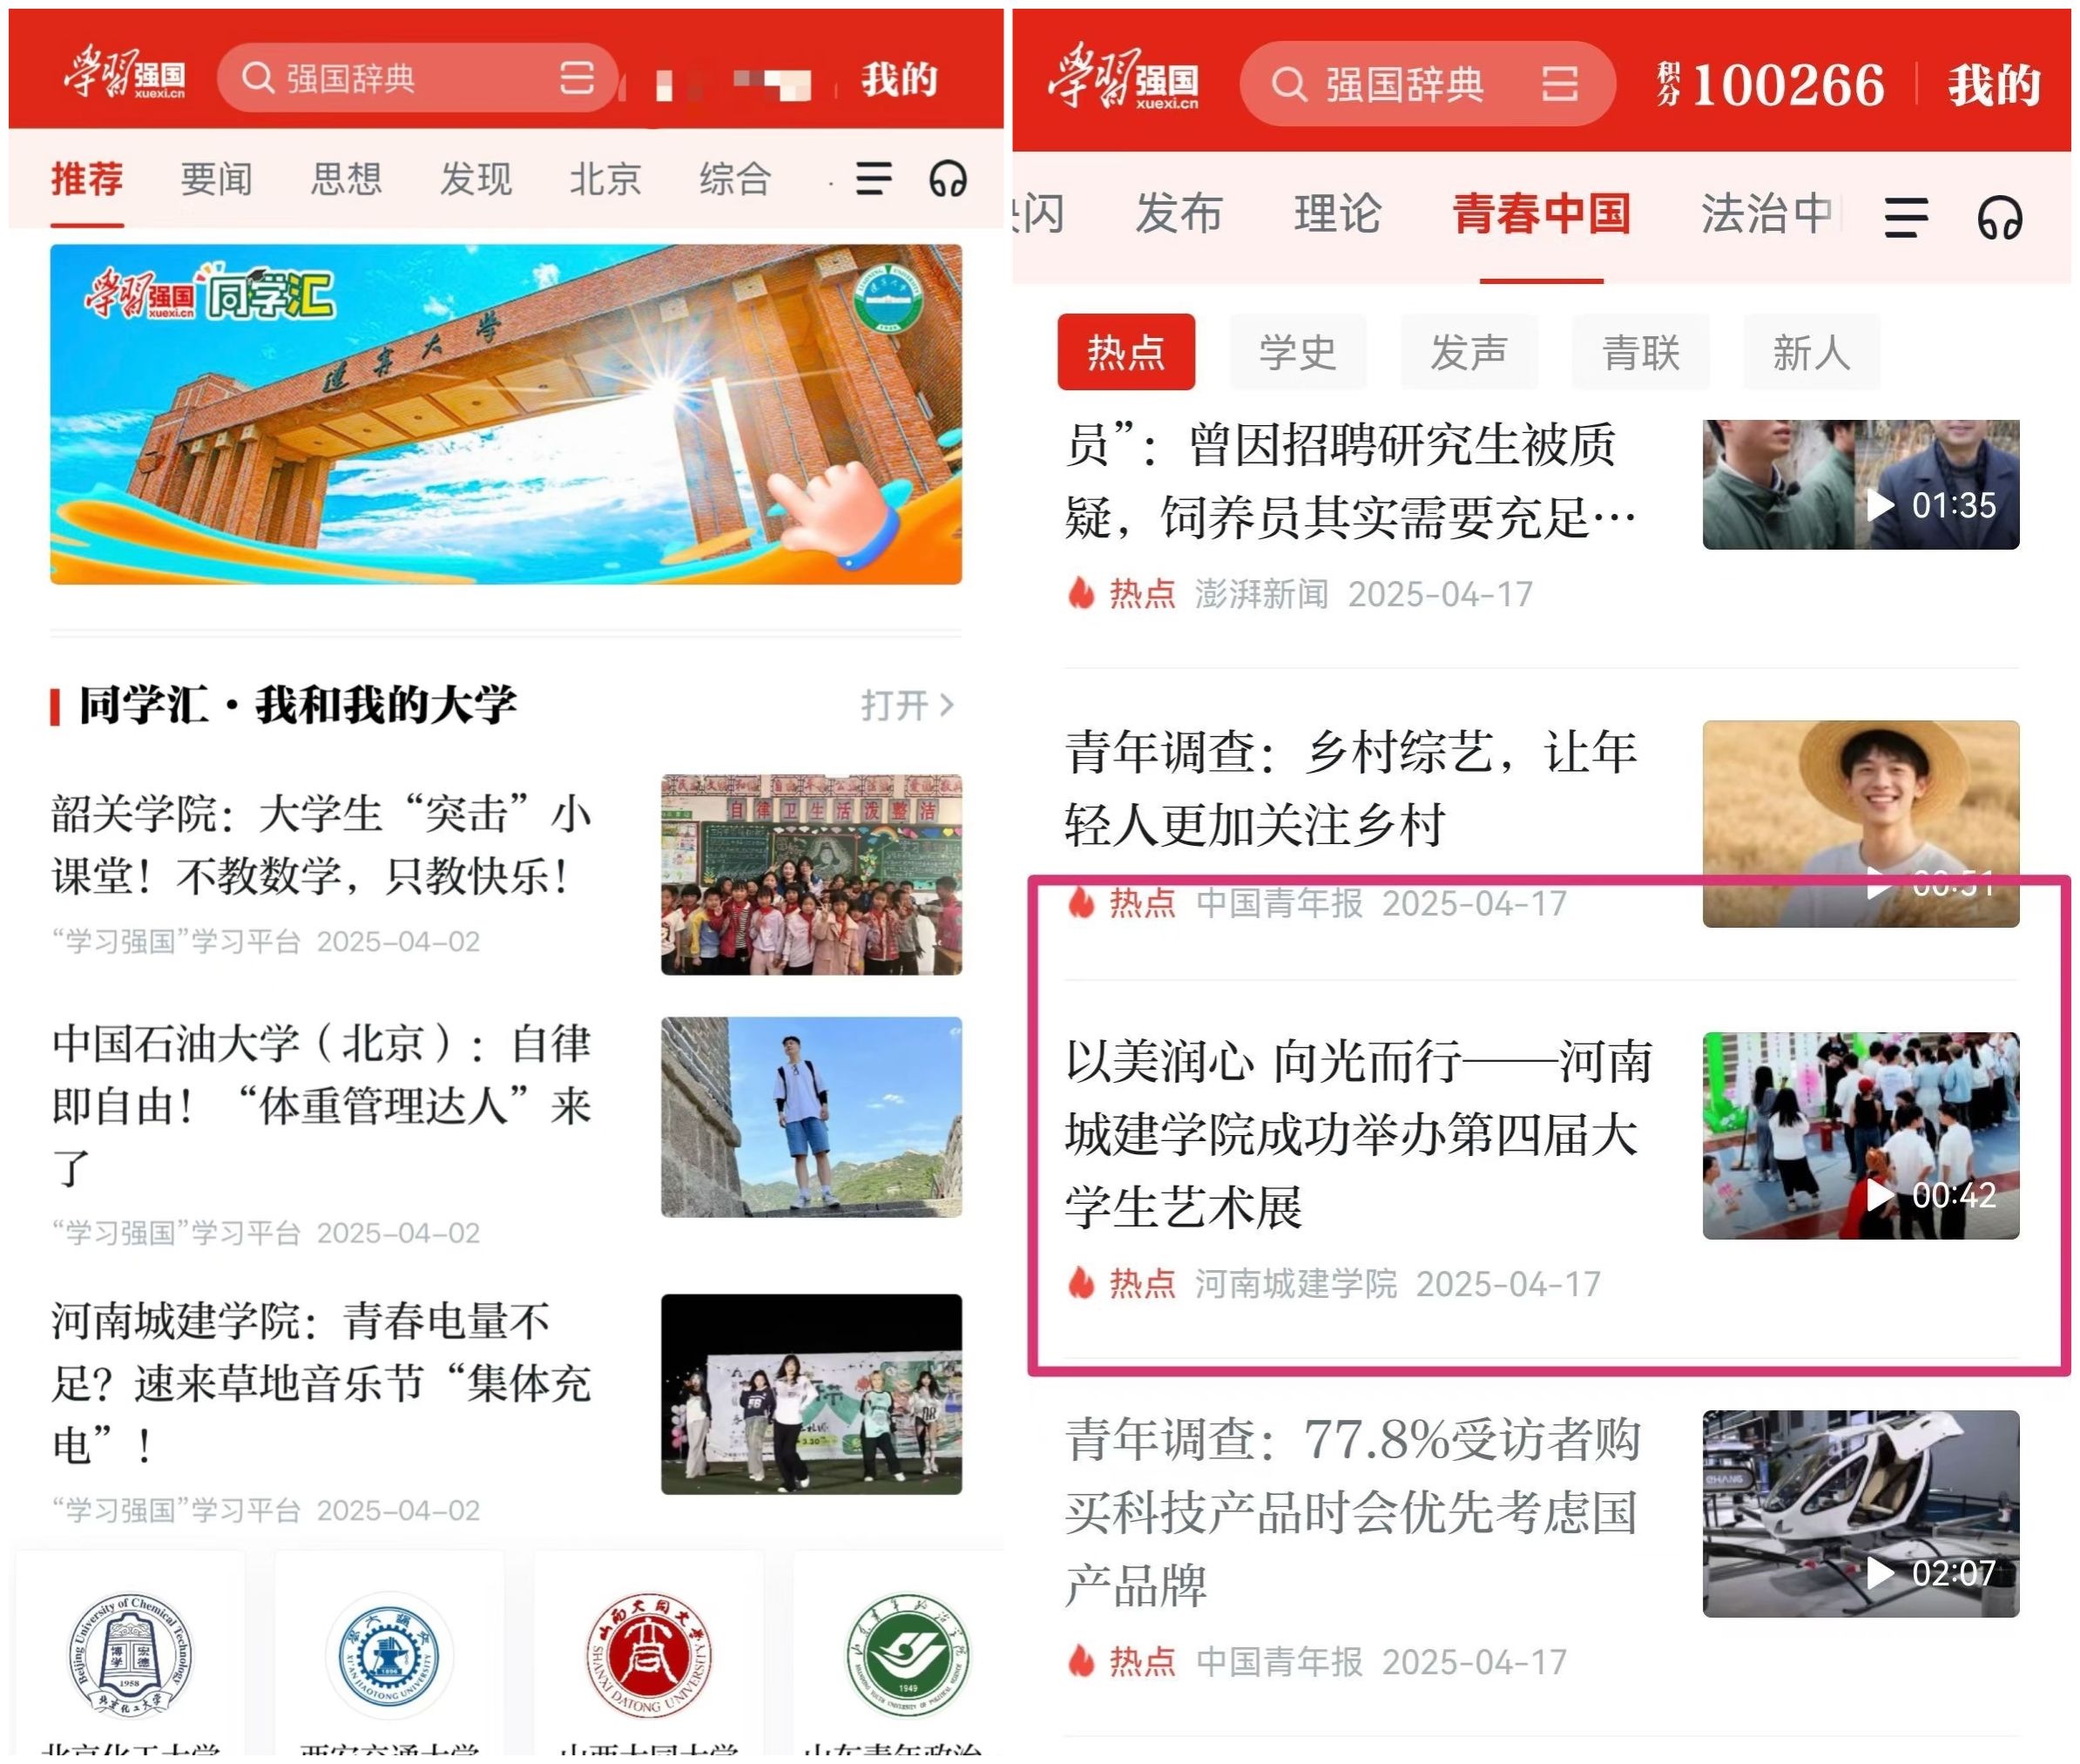Click Xi'an Jiaotong University logo
Image resolution: width=2080 pixels, height=1764 pixels.
tap(389, 1655)
